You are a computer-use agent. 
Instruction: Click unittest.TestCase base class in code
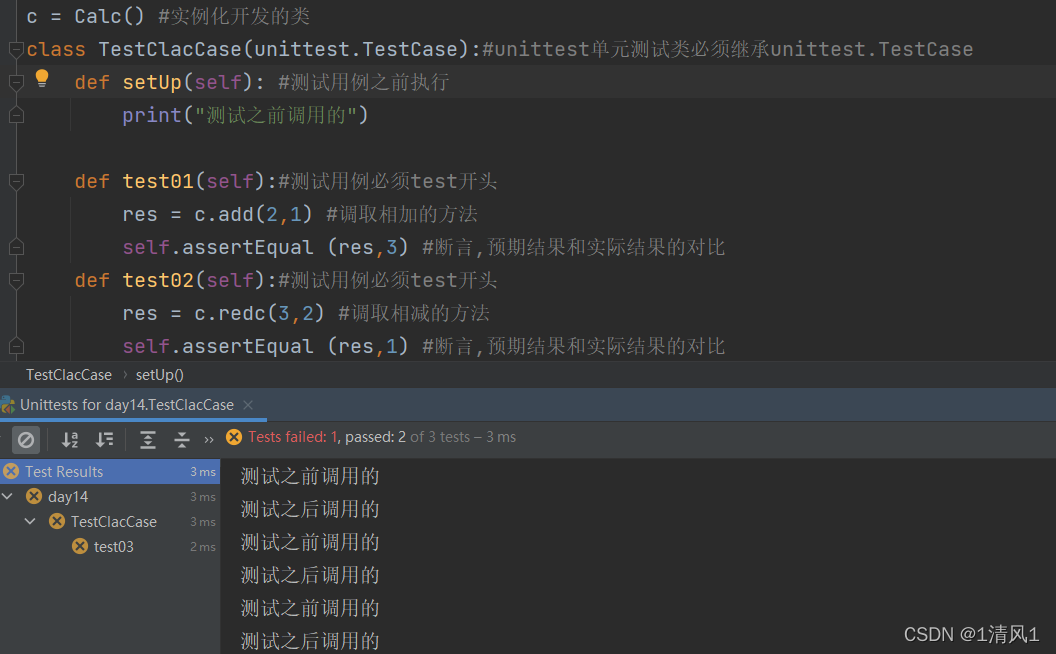pyautogui.click(x=356, y=49)
